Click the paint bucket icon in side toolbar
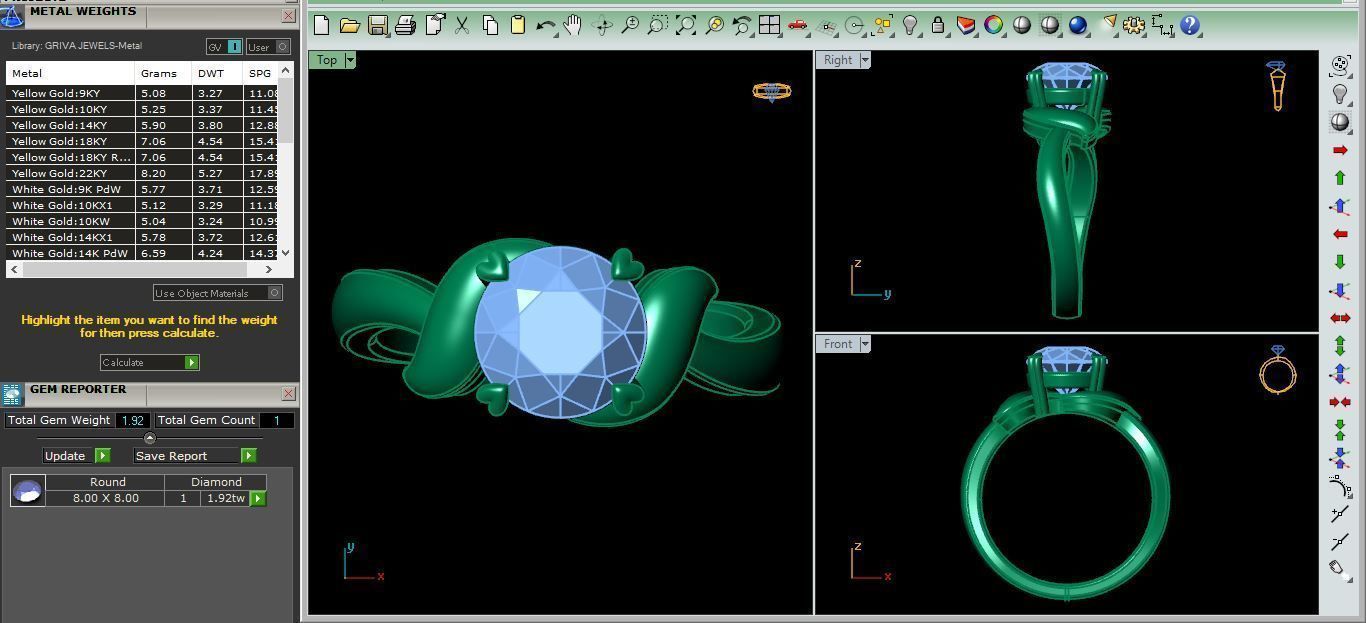Screen dimensions: 1366x623 1340,570
